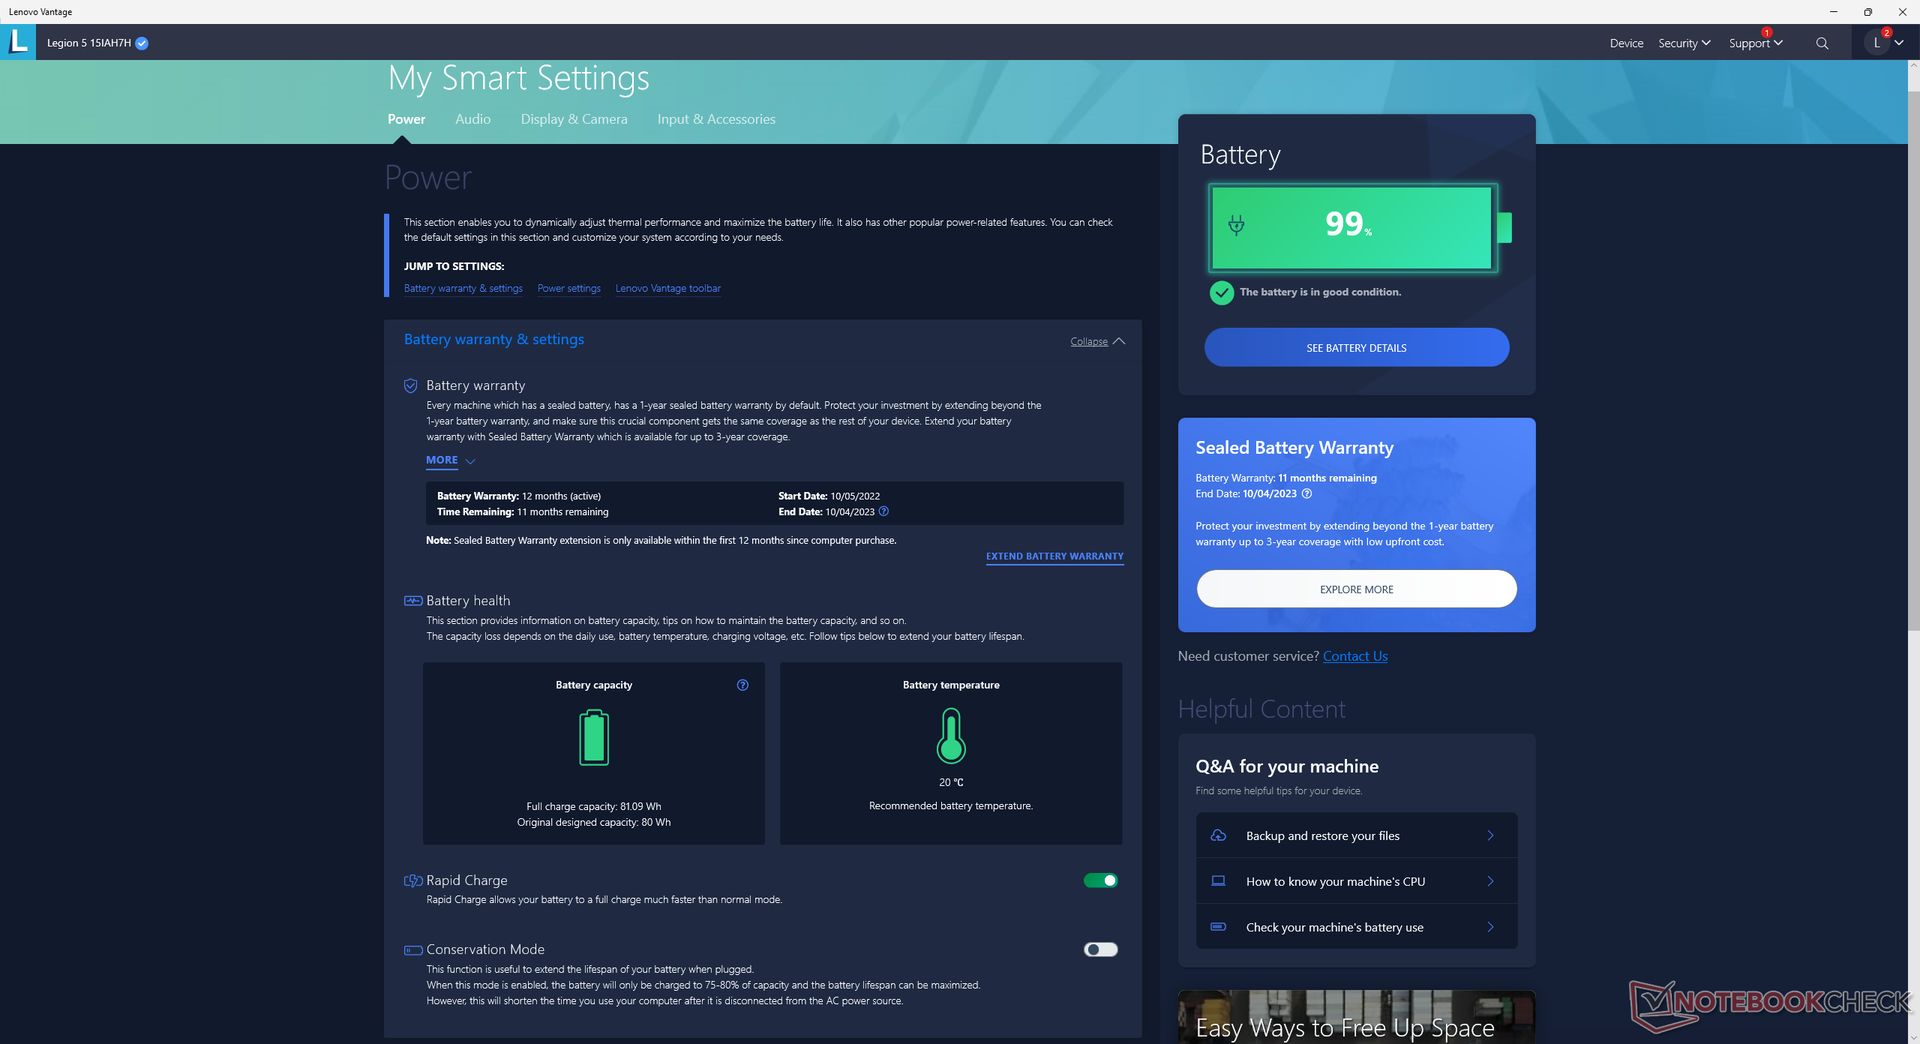Image resolution: width=1920 pixels, height=1044 pixels.
Task: Click the EXPLORE MORE button
Action: tap(1356, 589)
